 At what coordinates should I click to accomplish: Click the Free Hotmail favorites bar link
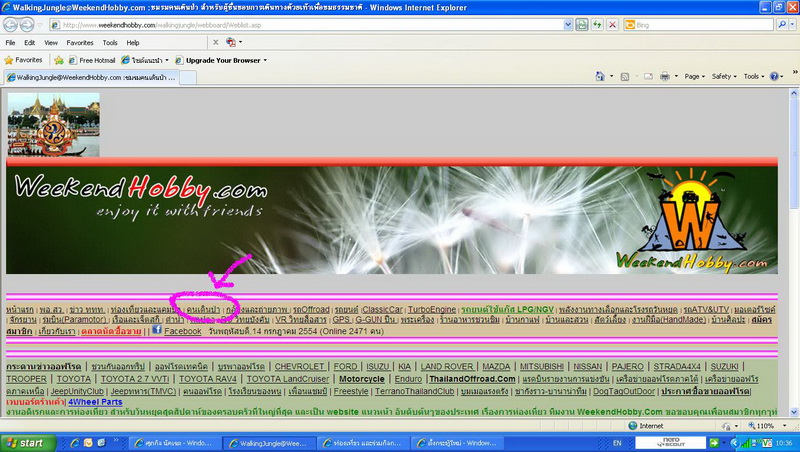click(98, 60)
